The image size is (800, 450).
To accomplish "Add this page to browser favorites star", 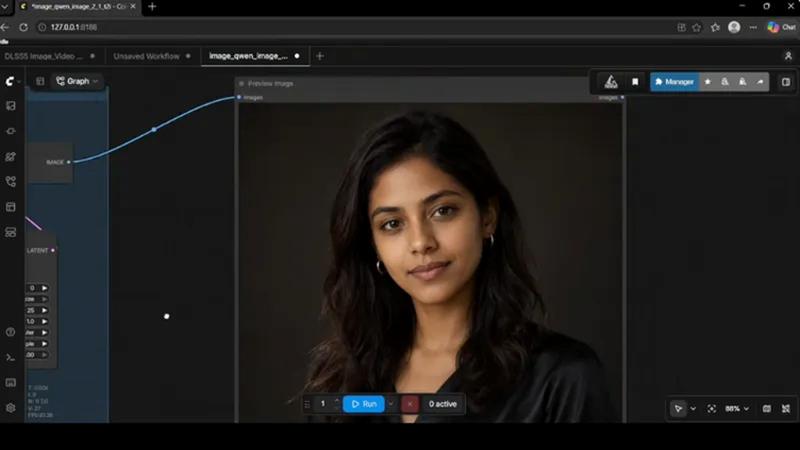I will click(x=696, y=28).
